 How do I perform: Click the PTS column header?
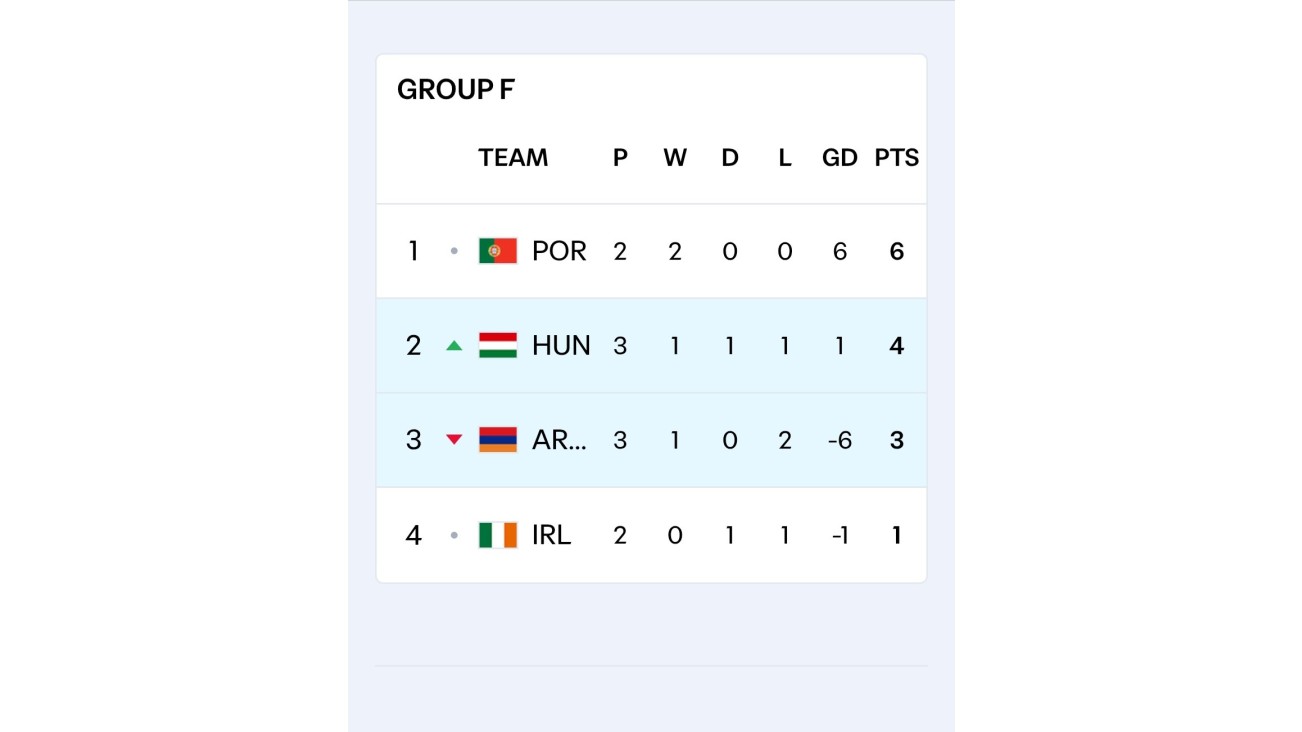896,158
